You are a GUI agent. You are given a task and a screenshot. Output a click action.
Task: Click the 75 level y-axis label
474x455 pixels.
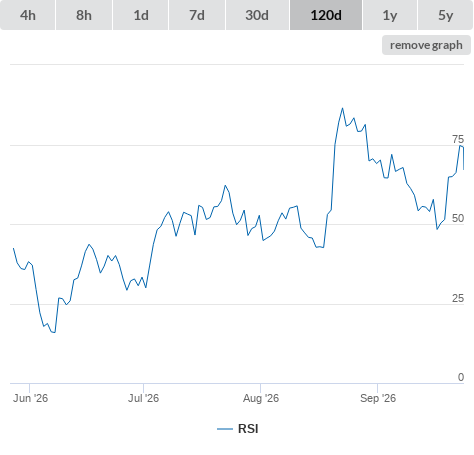tap(458, 139)
